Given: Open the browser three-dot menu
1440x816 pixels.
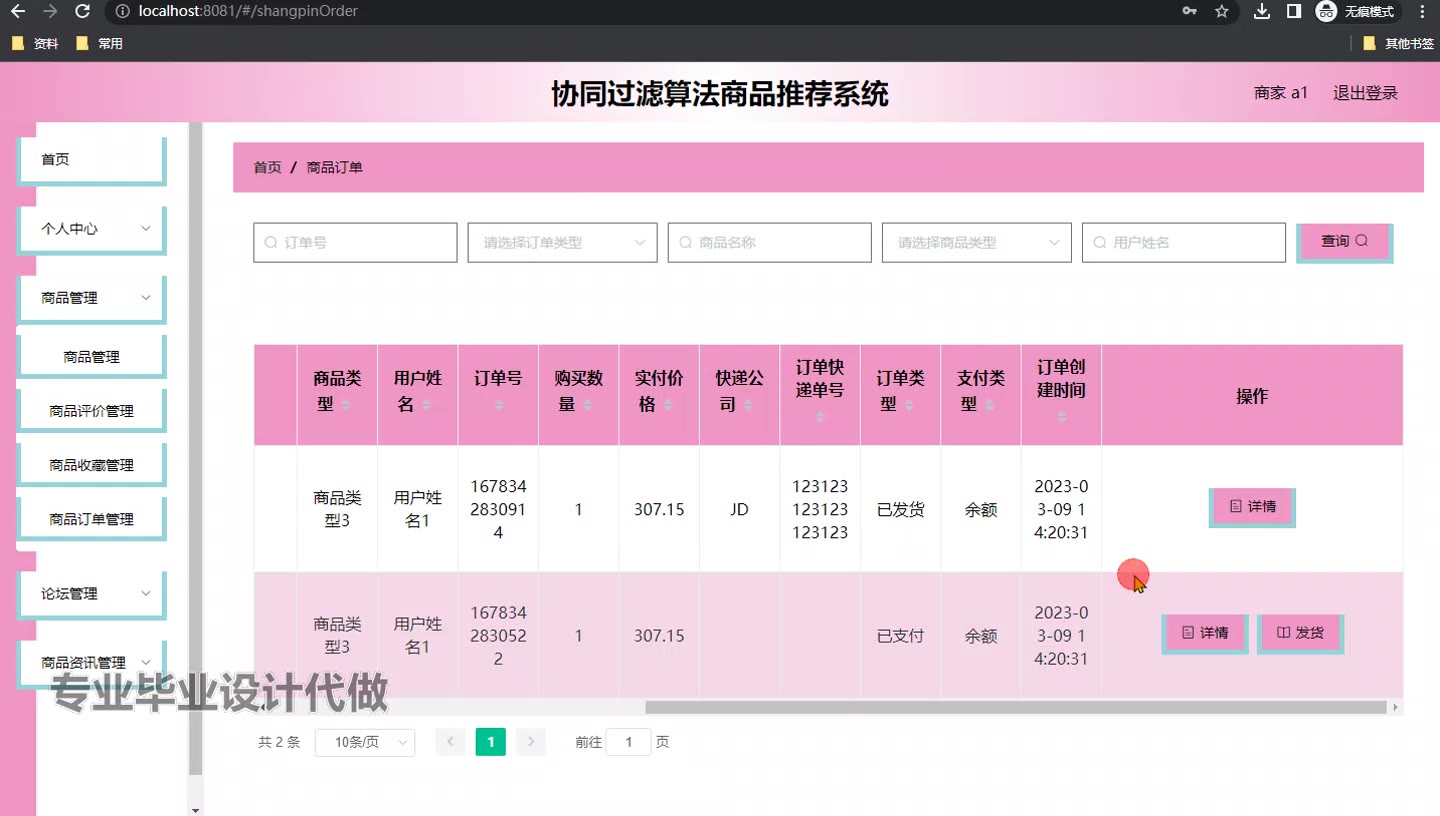Looking at the screenshot, I should [1423, 11].
